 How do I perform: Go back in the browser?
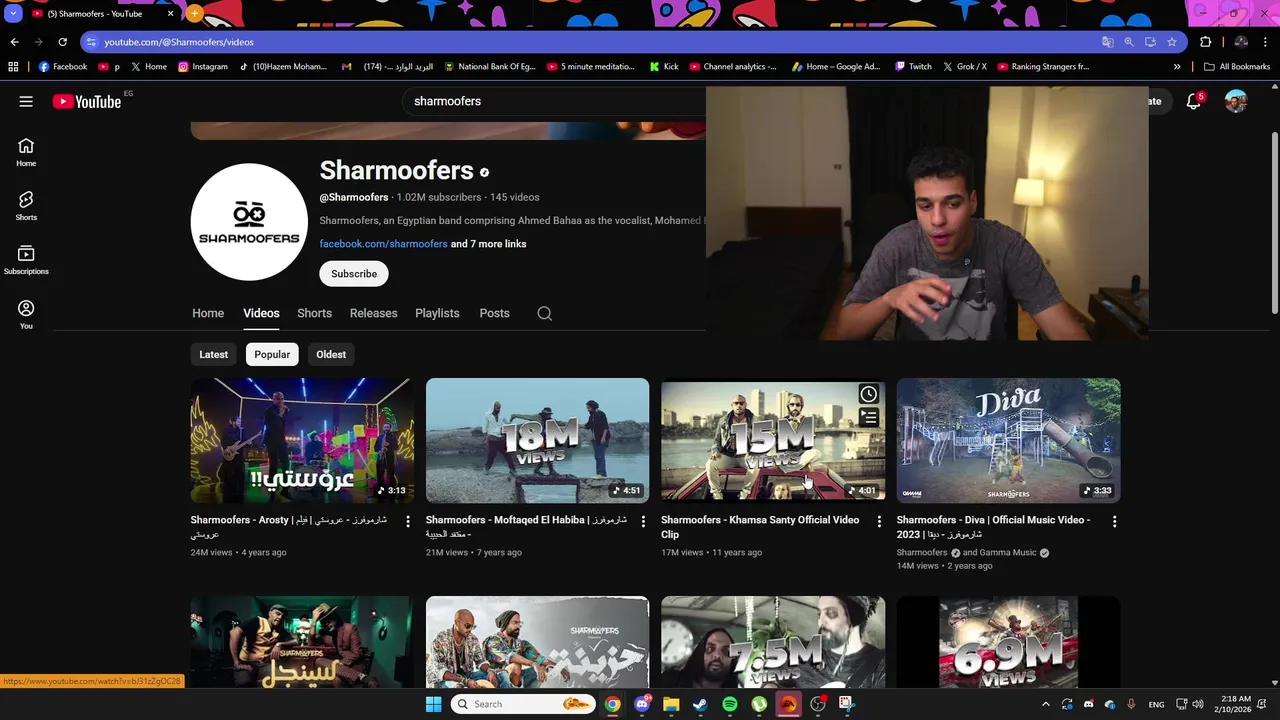pyautogui.click(x=14, y=42)
